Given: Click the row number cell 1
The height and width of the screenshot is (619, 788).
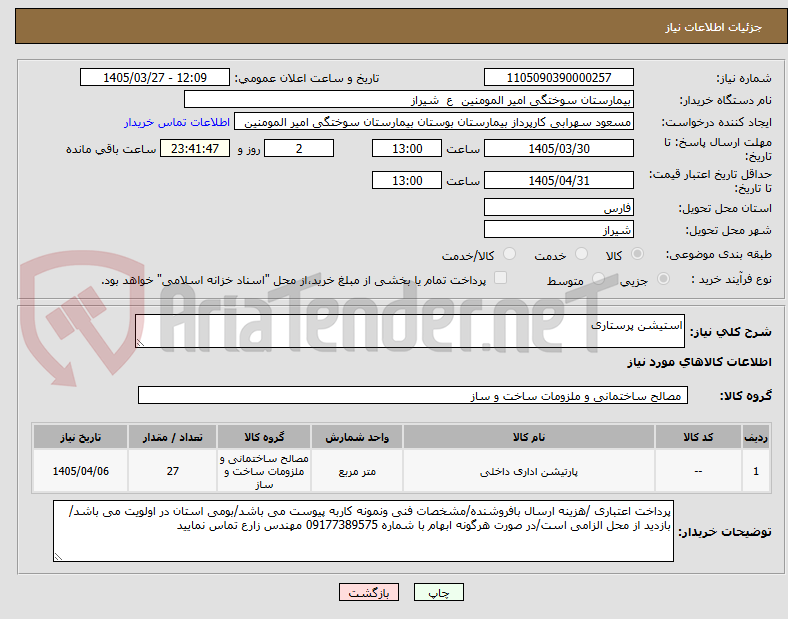Looking at the screenshot, I should [756, 471].
